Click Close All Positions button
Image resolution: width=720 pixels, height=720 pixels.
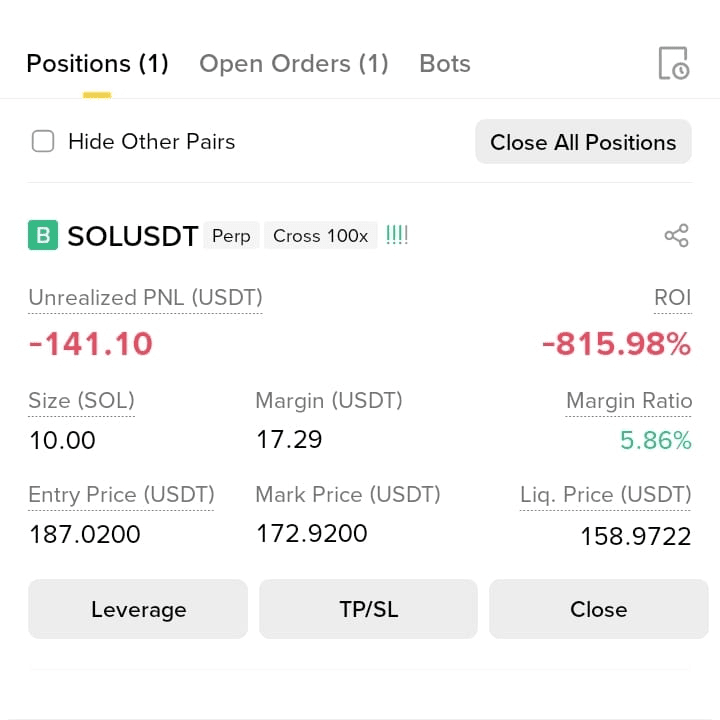click(x=583, y=142)
